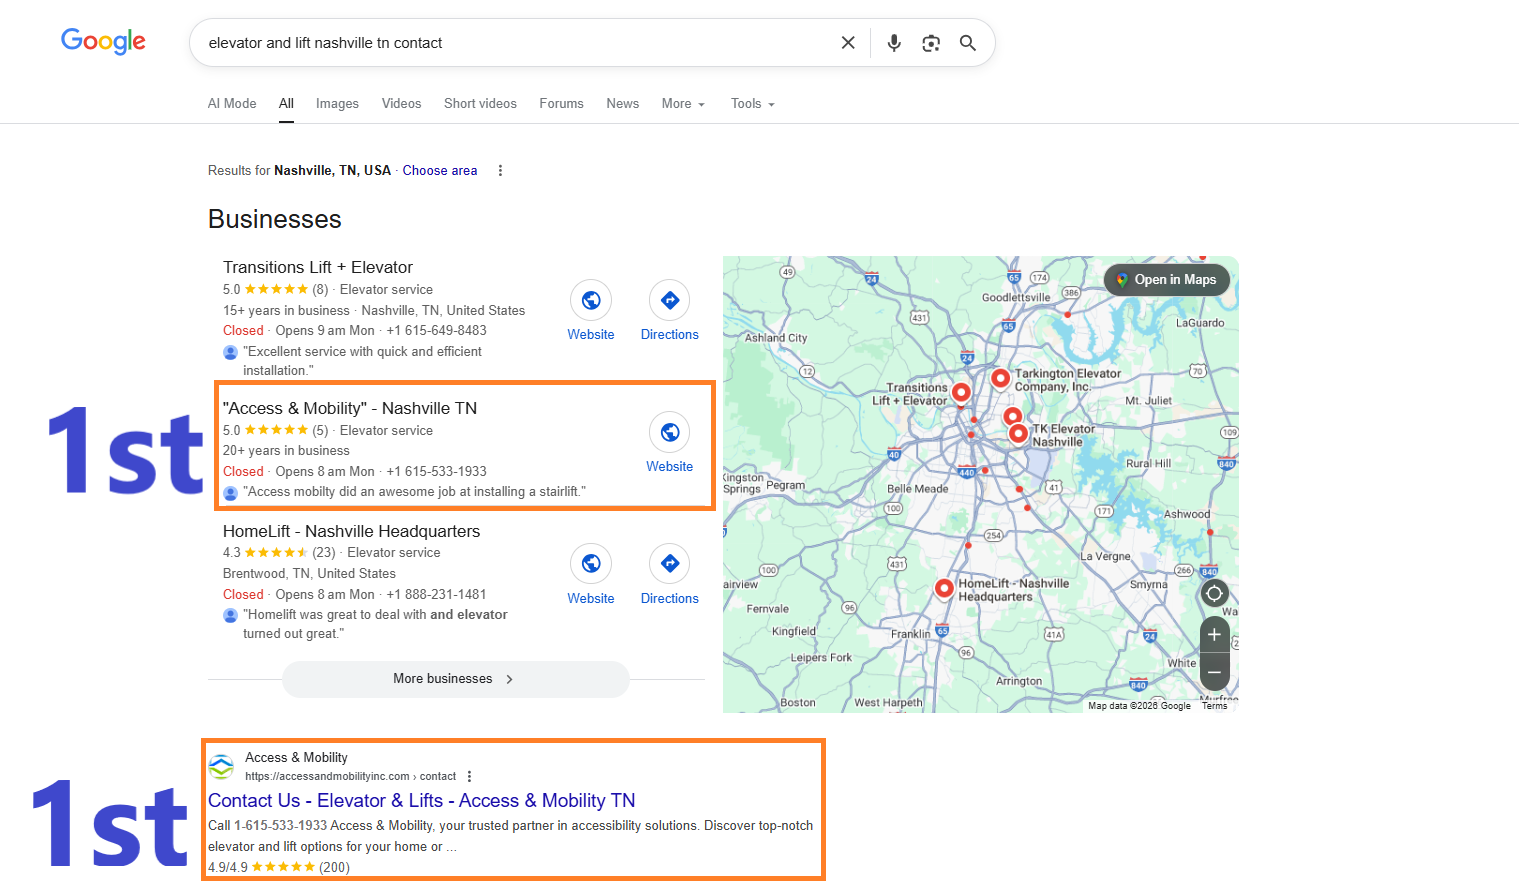Switch to News tab
Image resolution: width=1519 pixels, height=893 pixels.
coord(622,104)
